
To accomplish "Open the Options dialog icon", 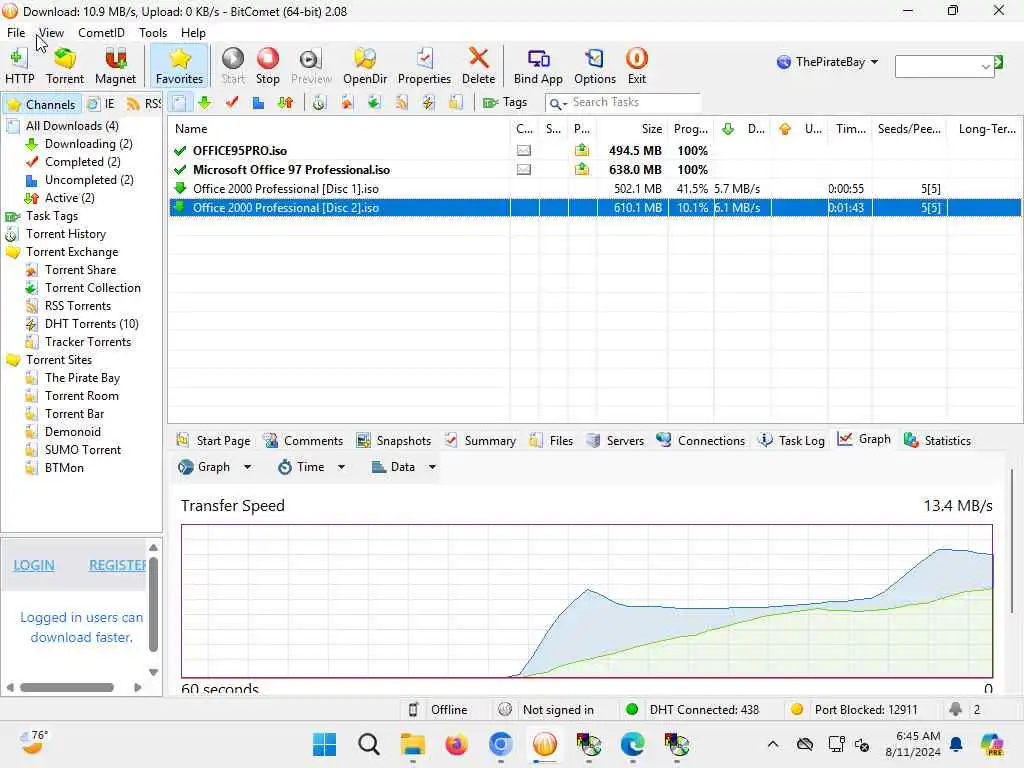I will pyautogui.click(x=594, y=66).
